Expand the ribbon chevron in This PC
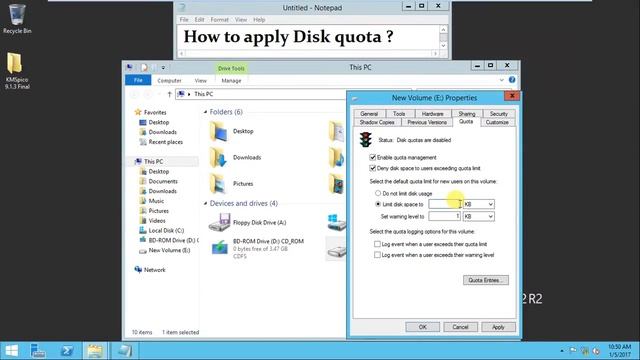Screen dimensions: 640x360 click(502, 80)
